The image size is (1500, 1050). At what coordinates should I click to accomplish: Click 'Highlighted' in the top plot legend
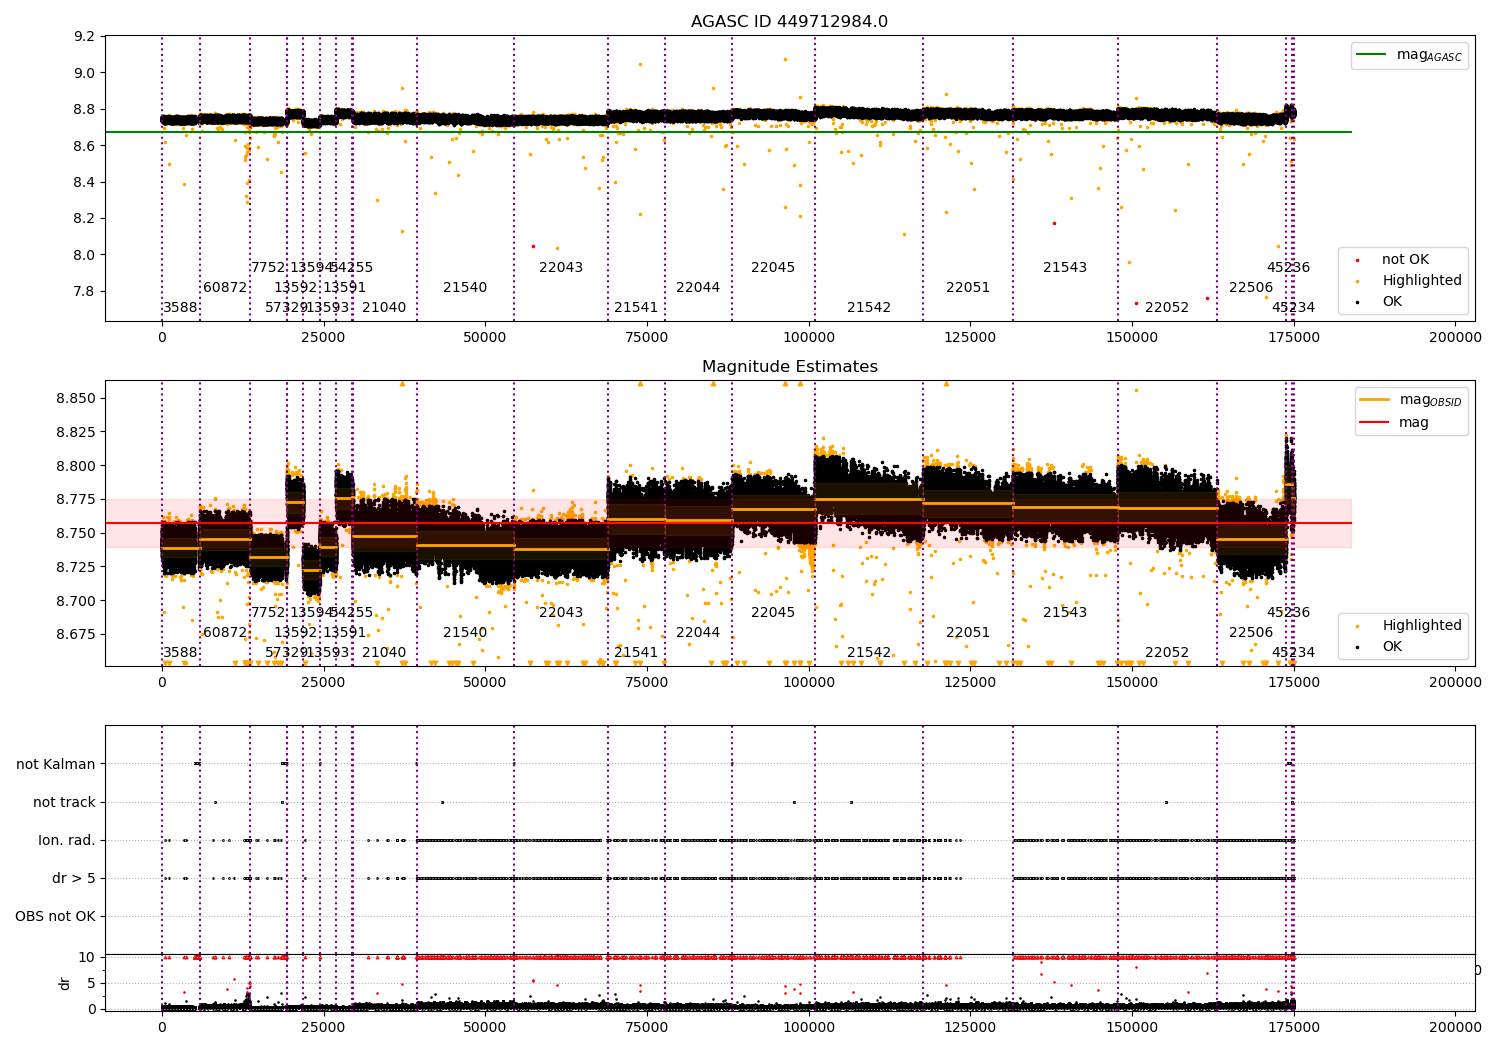point(1421,281)
